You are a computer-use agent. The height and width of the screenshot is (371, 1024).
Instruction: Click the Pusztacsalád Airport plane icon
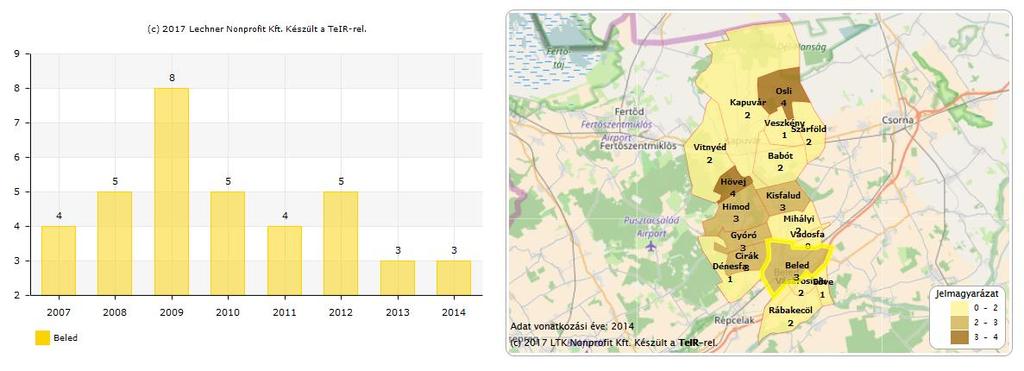click(x=650, y=246)
